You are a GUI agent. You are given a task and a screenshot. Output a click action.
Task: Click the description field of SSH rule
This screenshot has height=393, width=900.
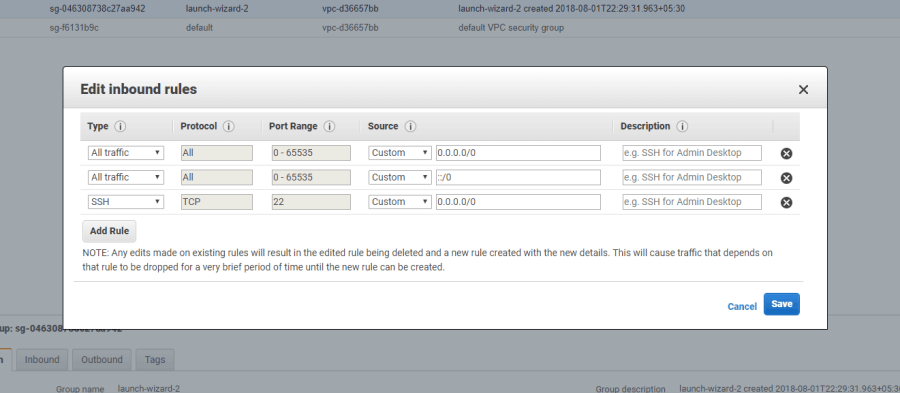tap(692, 202)
